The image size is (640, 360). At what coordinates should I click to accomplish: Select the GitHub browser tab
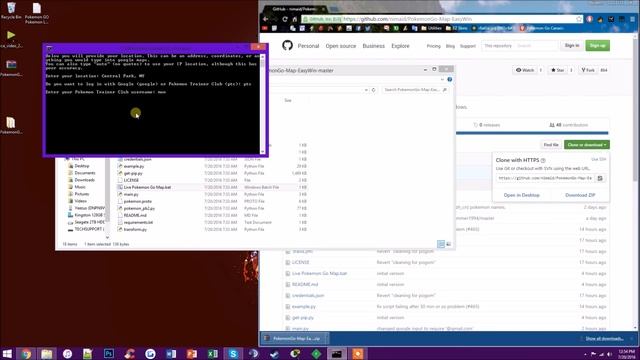click(296, 9)
